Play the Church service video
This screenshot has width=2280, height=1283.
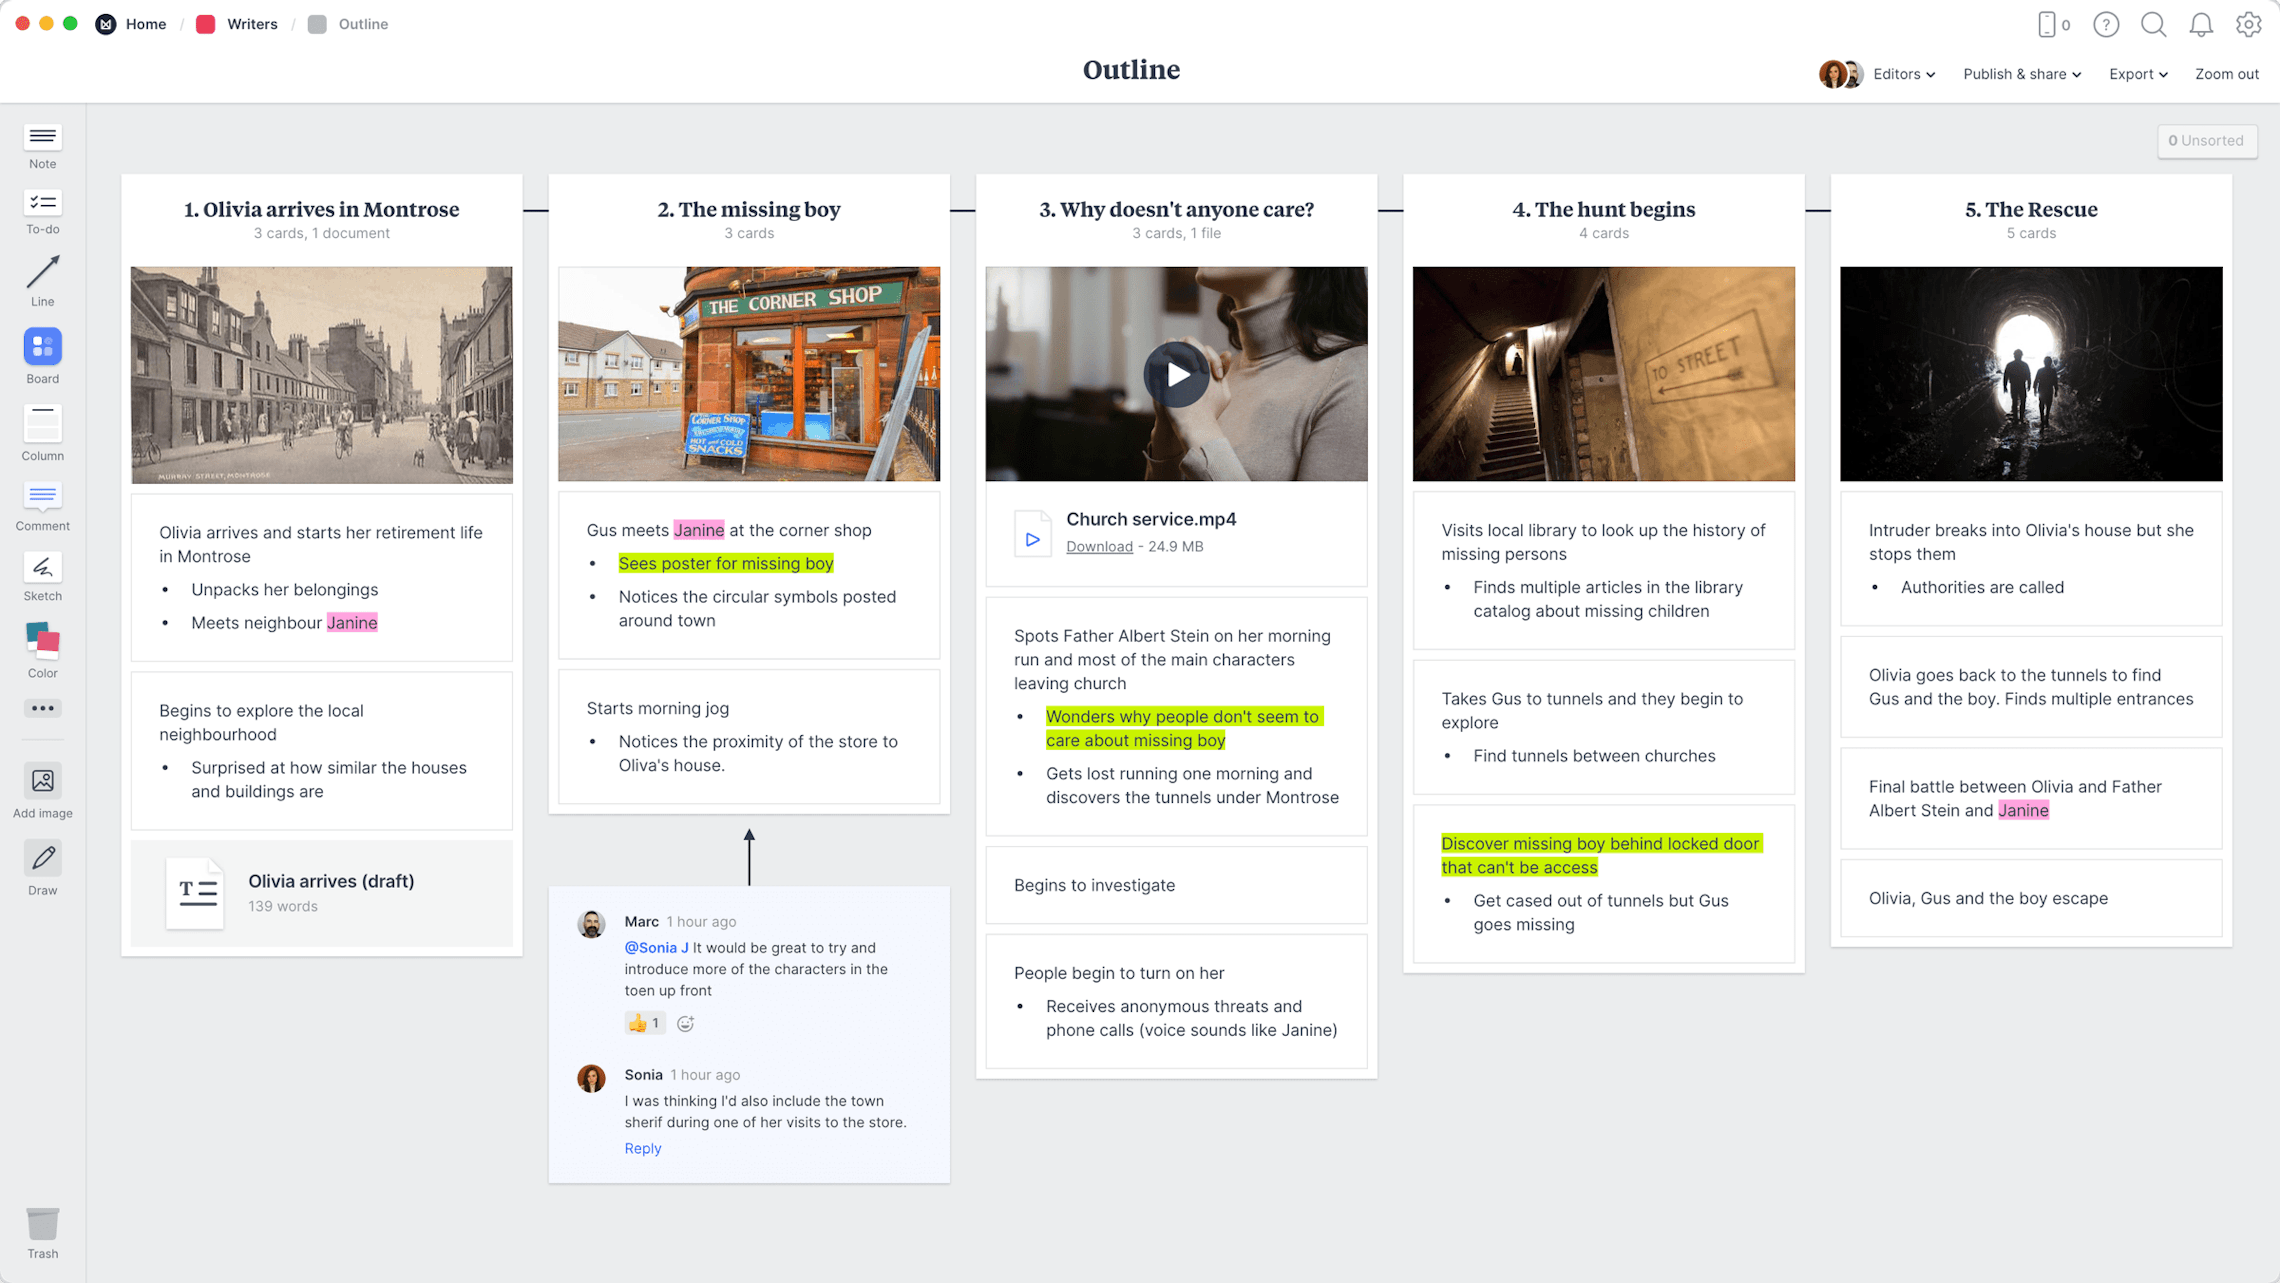(x=1176, y=373)
